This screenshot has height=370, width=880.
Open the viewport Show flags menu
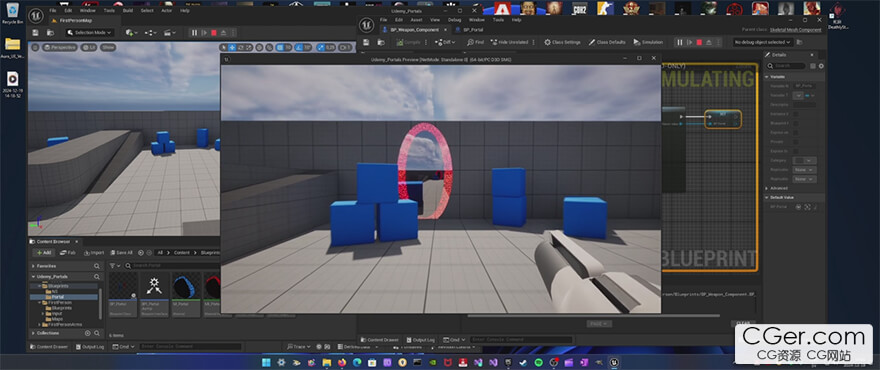pyautogui.click(x=108, y=48)
